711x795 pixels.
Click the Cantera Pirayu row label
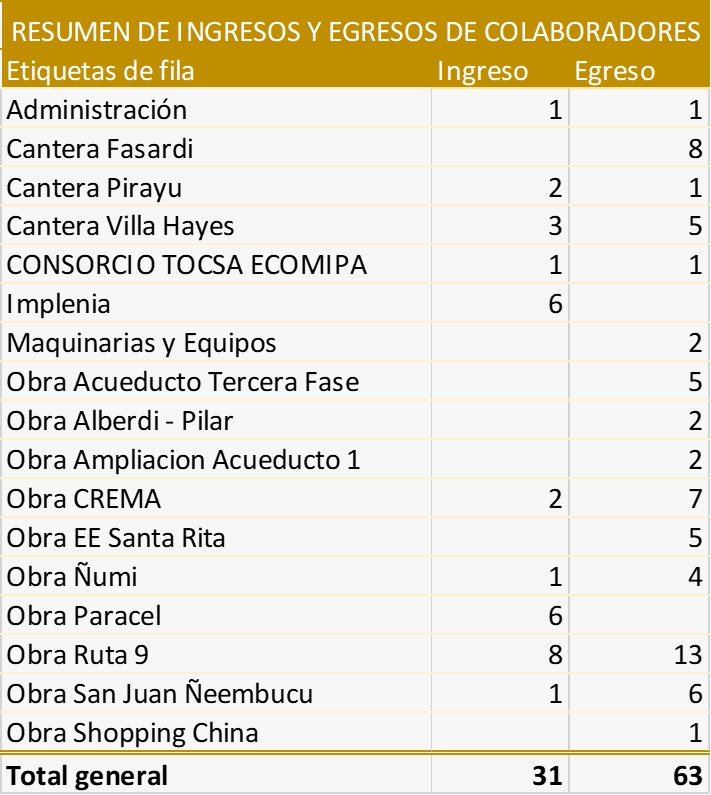tap(94, 188)
